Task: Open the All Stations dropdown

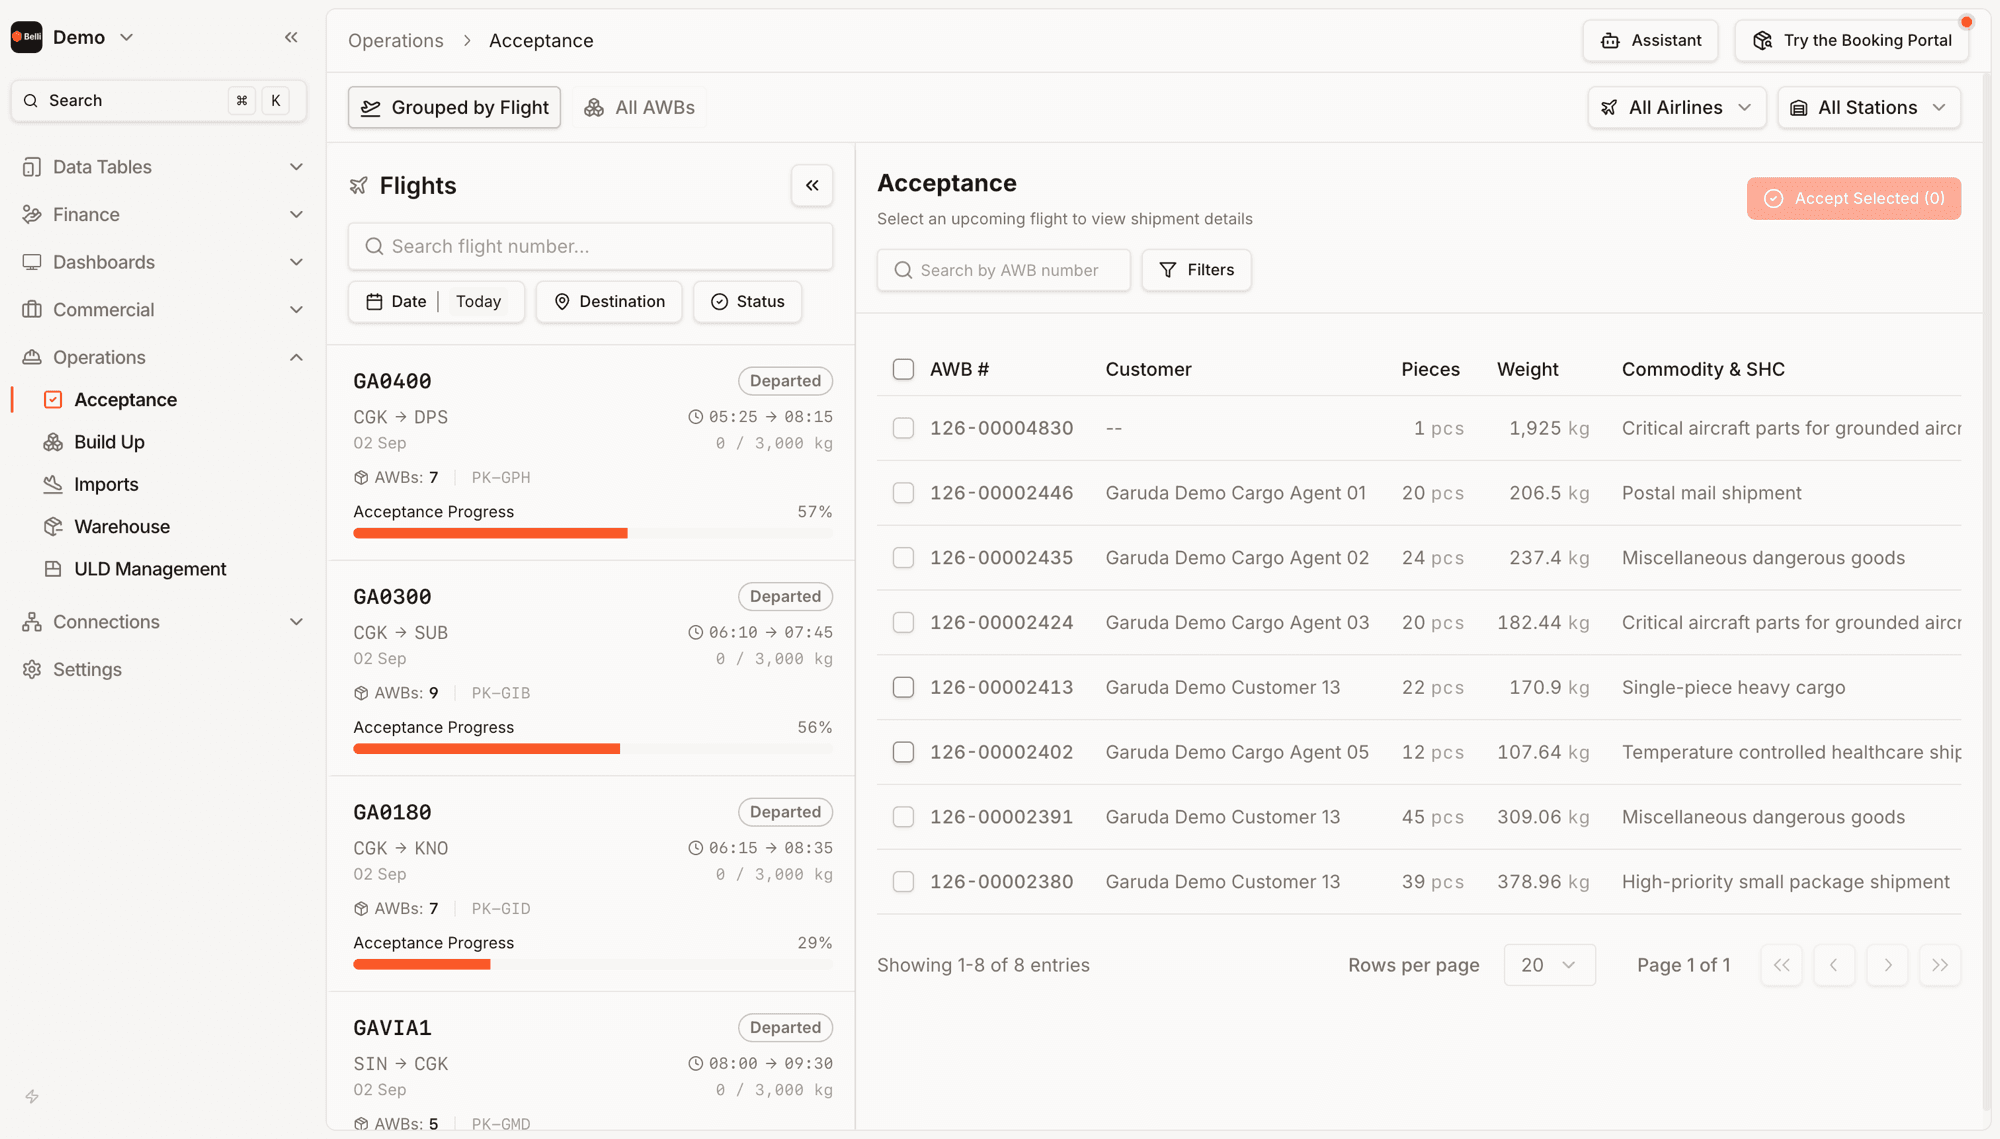Action: [1868, 108]
